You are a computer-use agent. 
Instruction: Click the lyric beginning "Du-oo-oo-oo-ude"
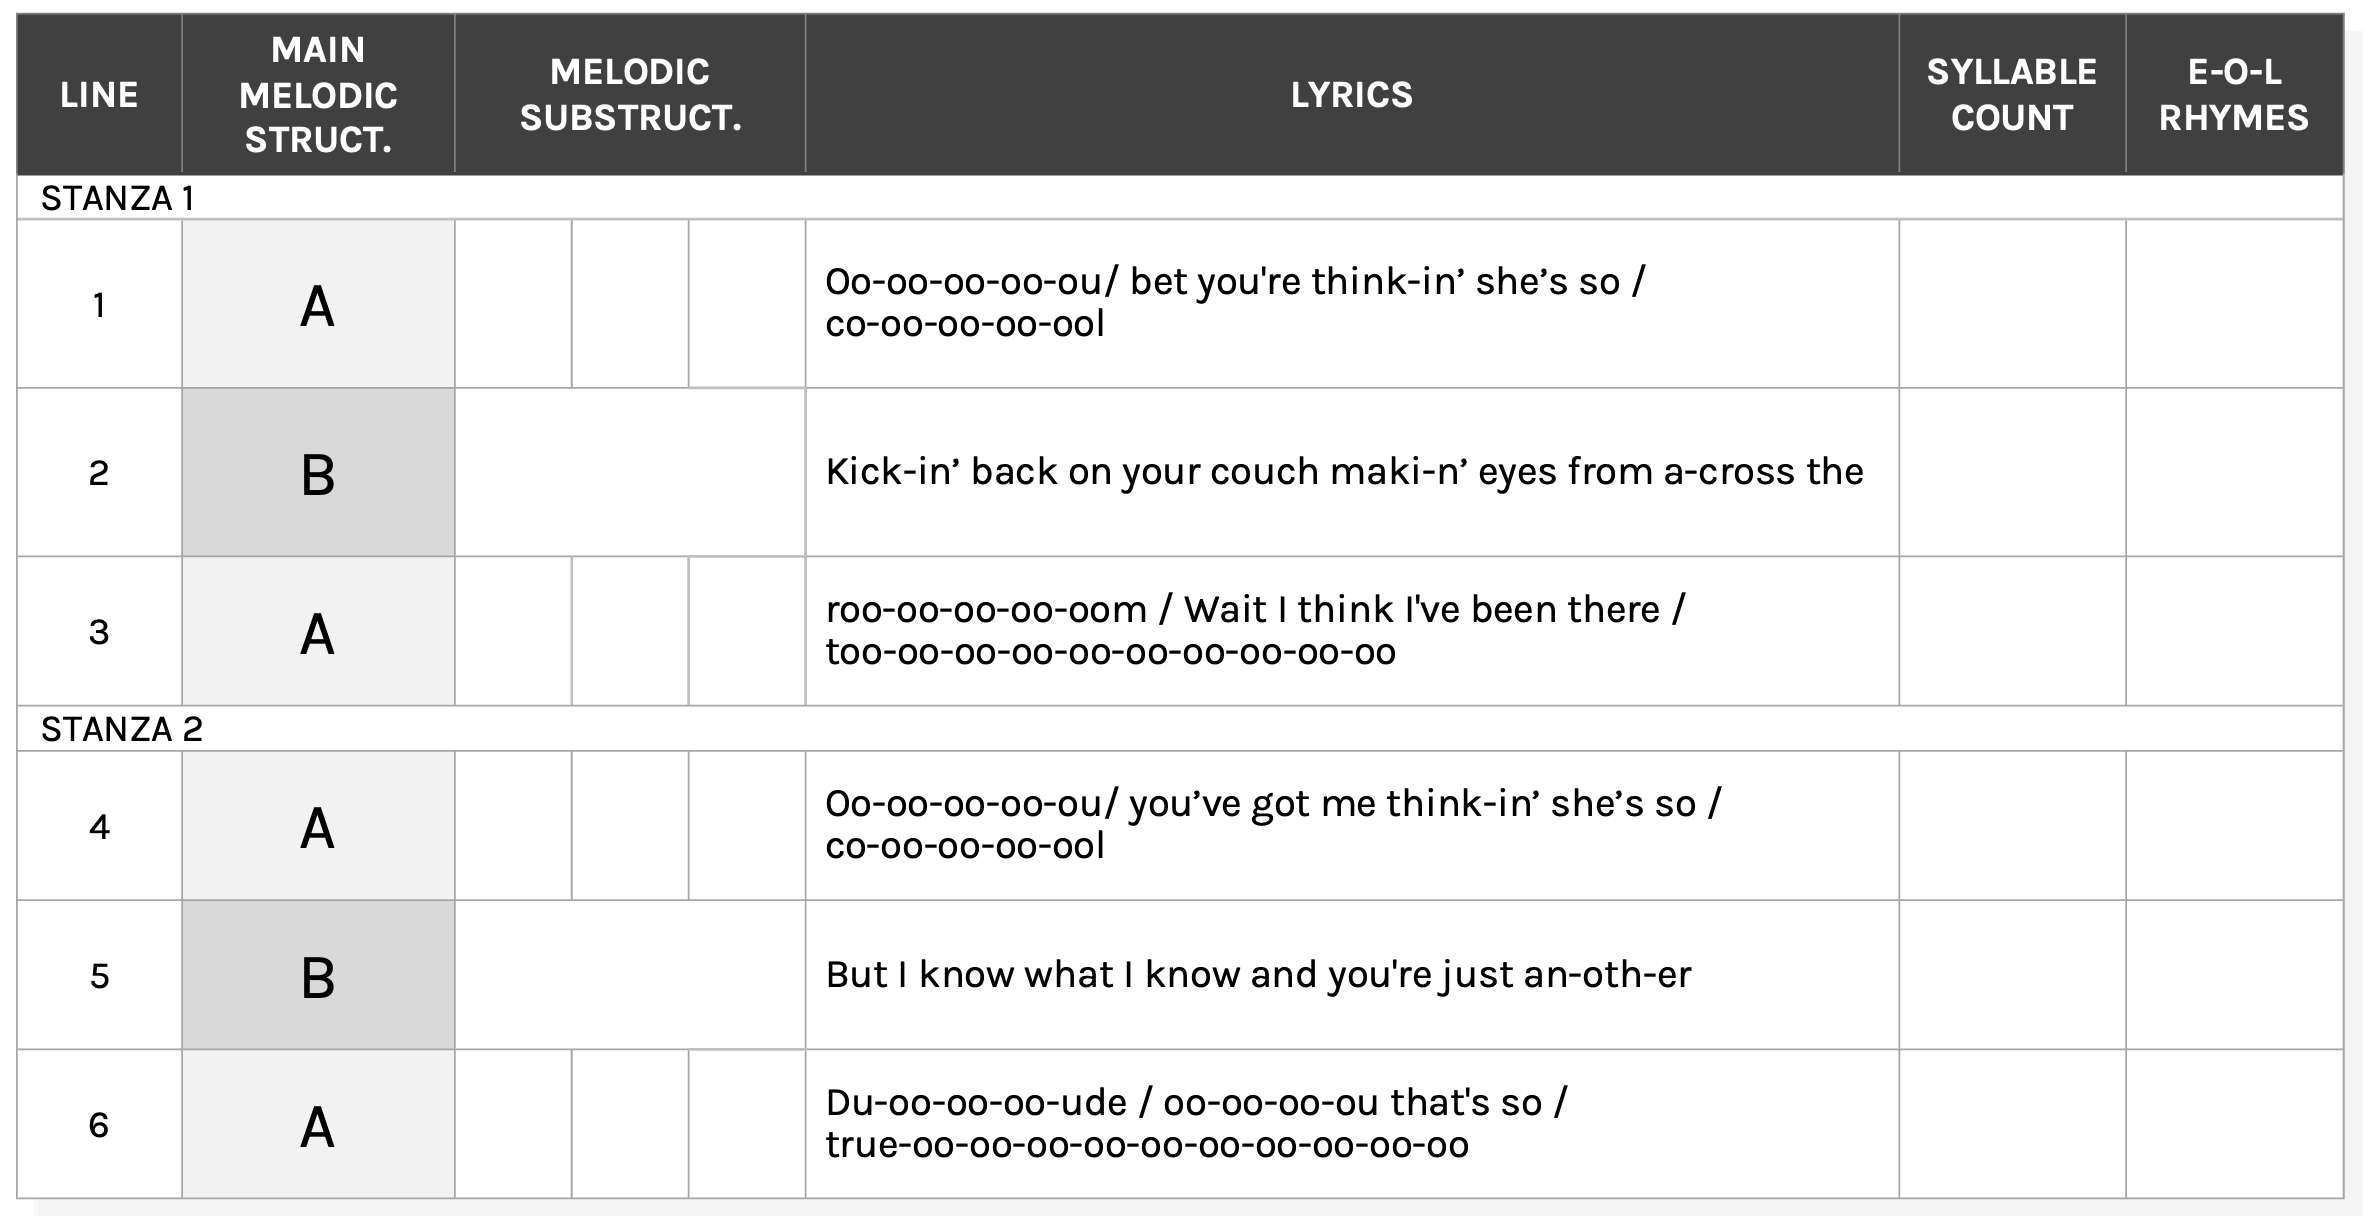coord(1196,1123)
